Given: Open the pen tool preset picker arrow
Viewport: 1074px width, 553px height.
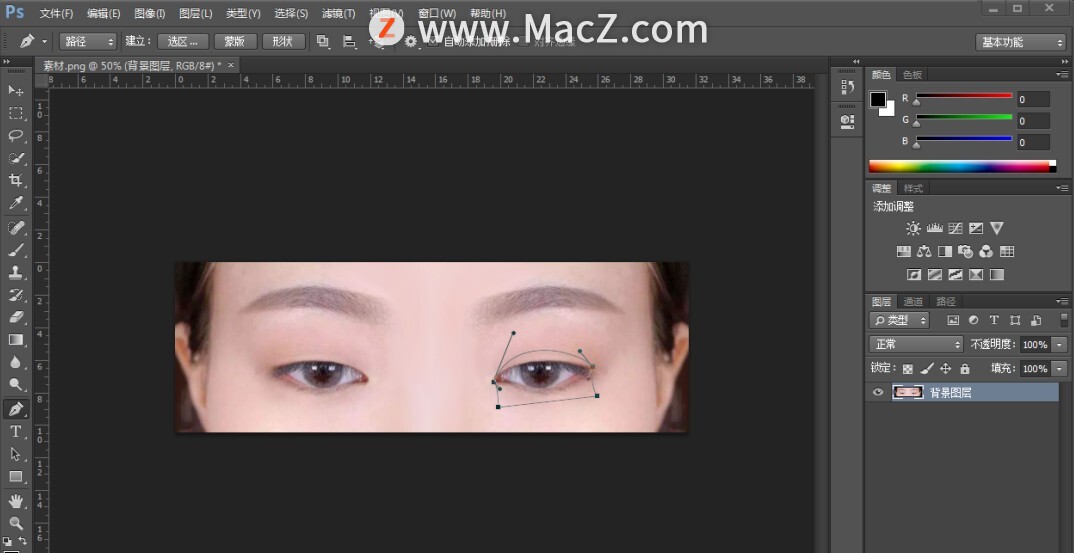Looking at the screenshot, I should click(45, 42).
